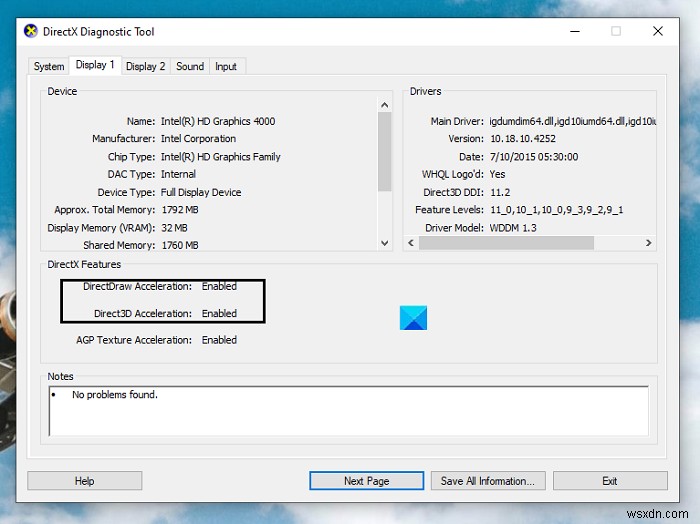Click the Feature Levels value list
Viewport: 700px width, 524px height.
pyautogui.click(x=557, y=210)
